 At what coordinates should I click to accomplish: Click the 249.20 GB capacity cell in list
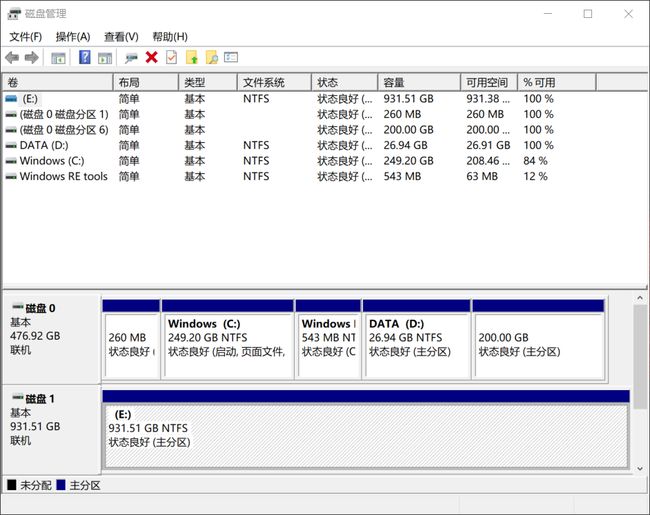click(408, 161)
